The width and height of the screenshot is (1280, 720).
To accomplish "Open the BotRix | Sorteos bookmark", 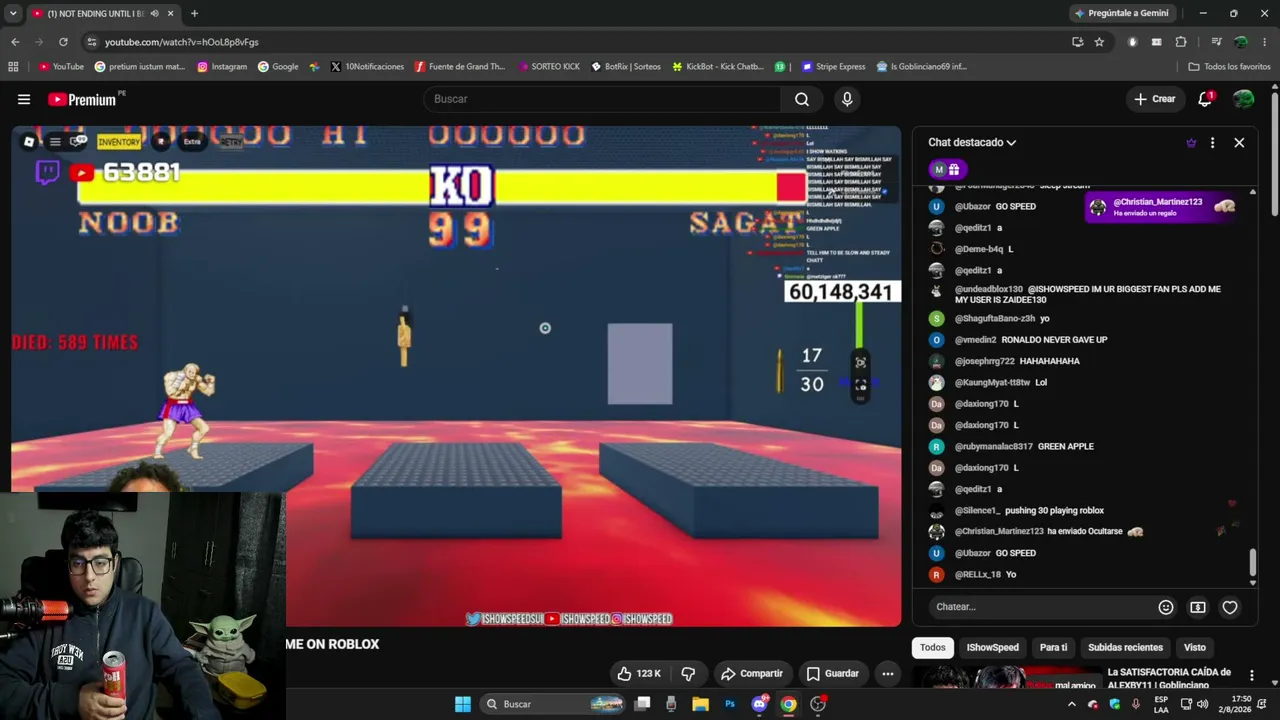I will pyautogui.click(x=626, y=67).
